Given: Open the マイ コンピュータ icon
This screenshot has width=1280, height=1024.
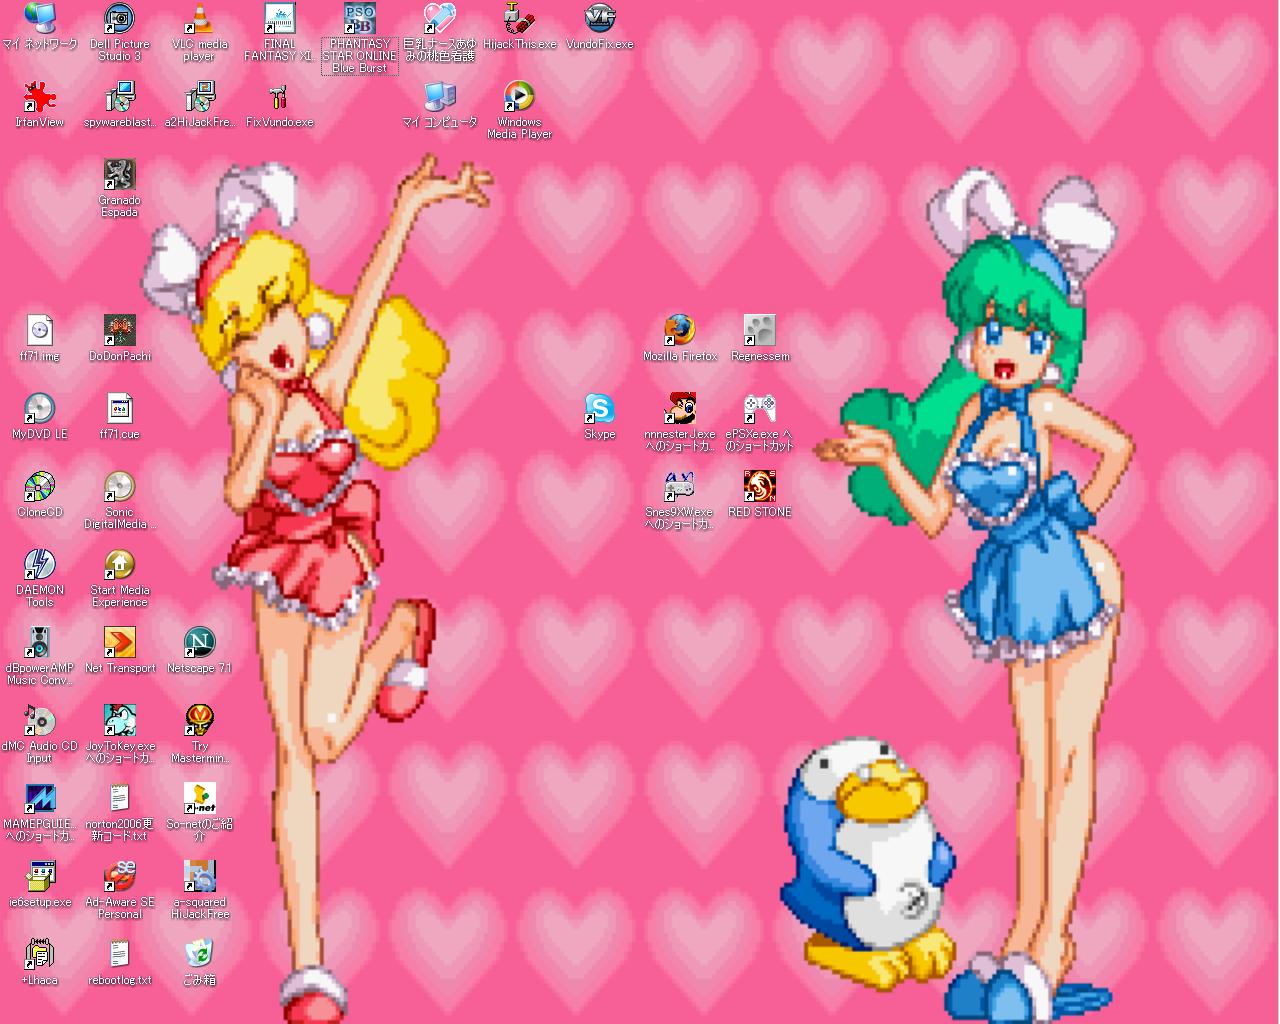Looking at the screenshot, I should pos(440,96).
